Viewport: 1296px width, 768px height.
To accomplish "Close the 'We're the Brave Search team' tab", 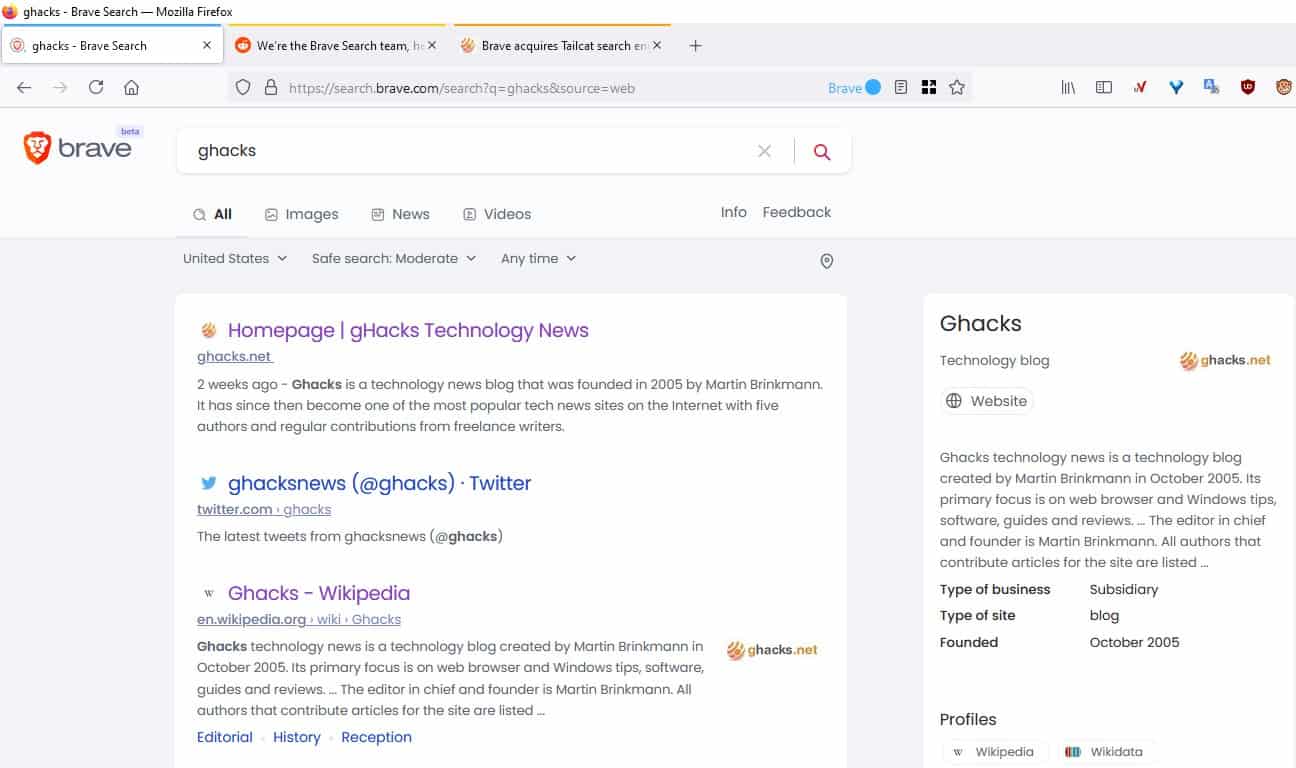I will [x=432, y=46].
